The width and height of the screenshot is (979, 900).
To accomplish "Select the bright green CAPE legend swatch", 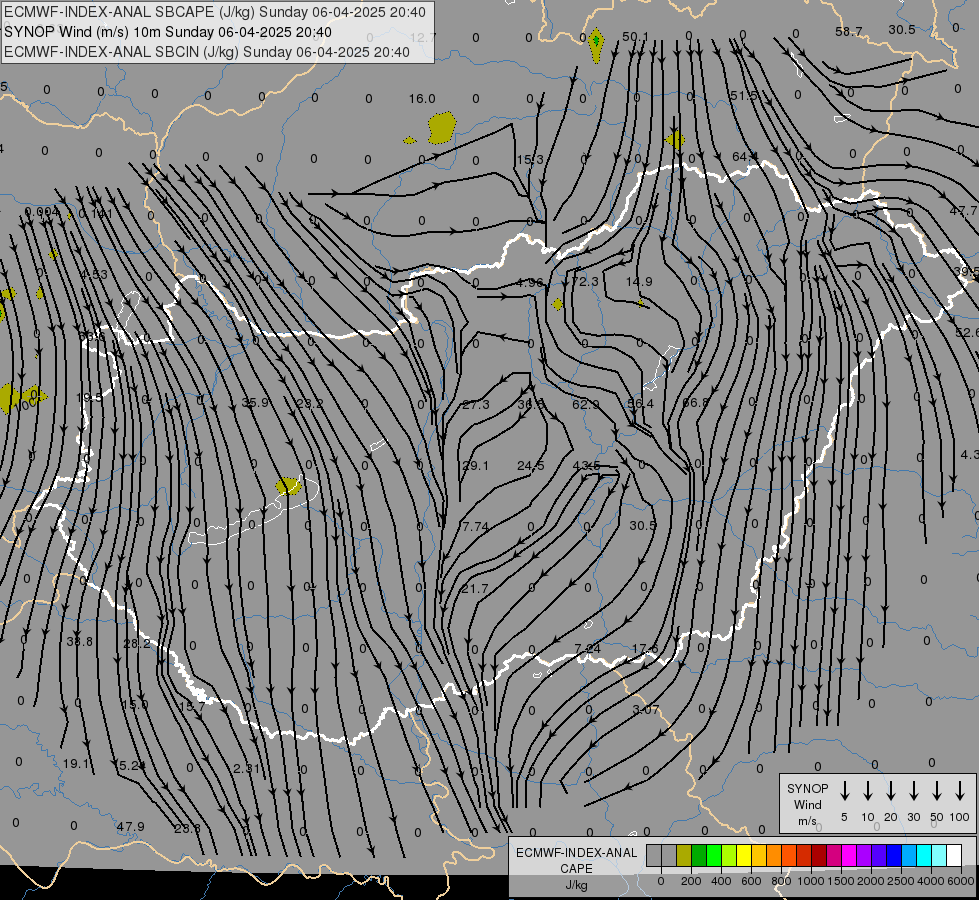I will pos(714,856).
